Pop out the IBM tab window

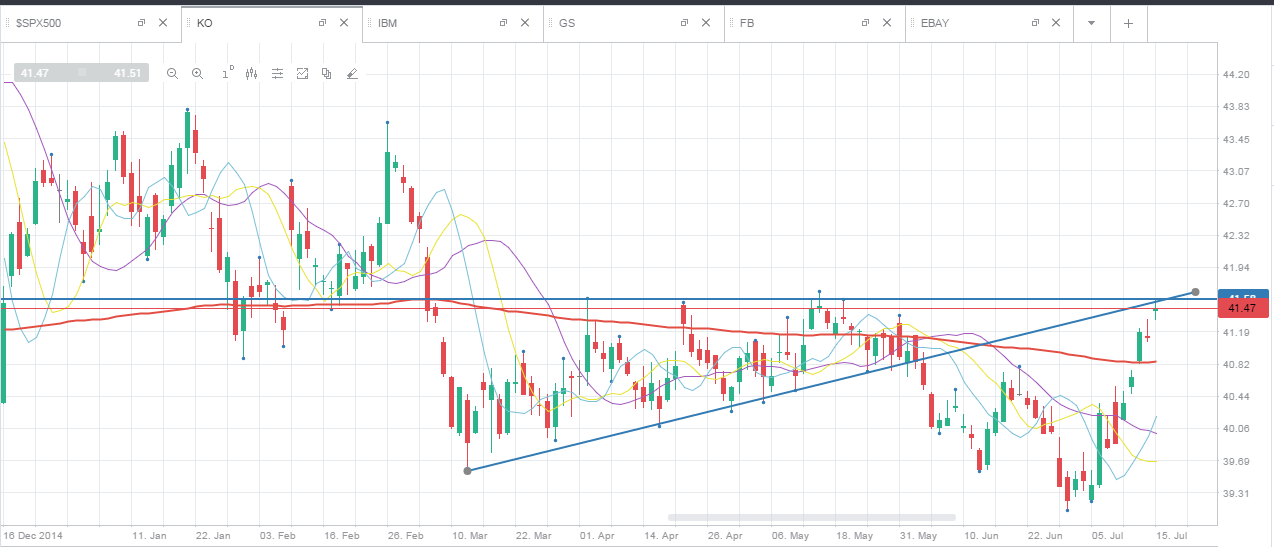[503, 23]
